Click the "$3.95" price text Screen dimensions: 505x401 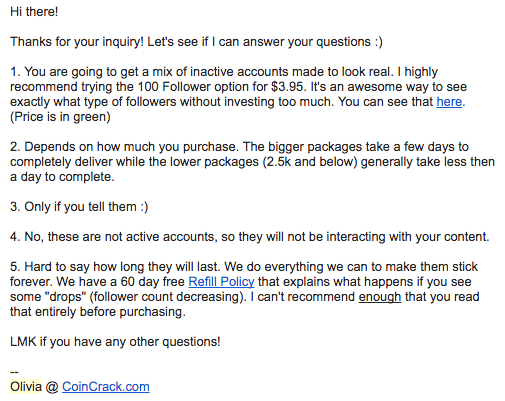pos(287,87)
